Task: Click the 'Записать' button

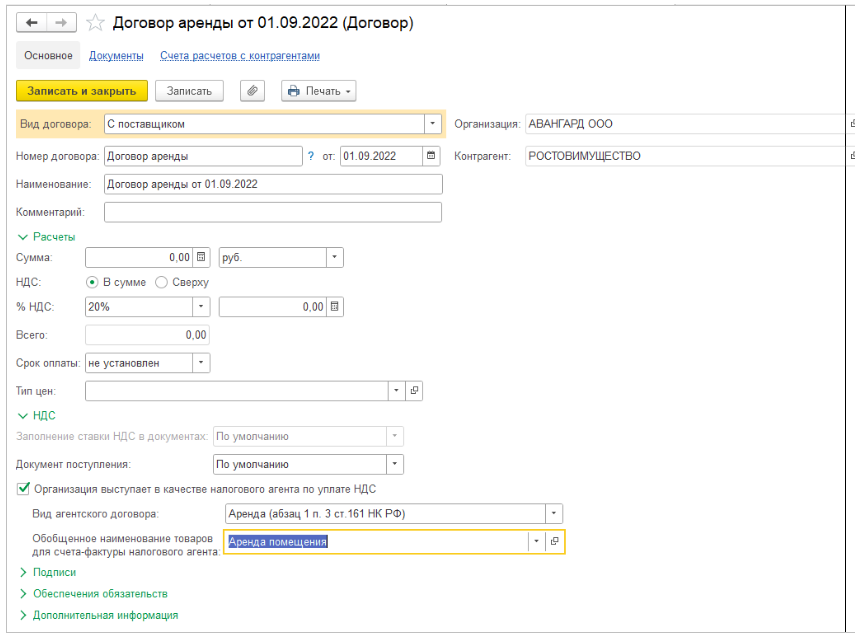Action: click(189, 91)
